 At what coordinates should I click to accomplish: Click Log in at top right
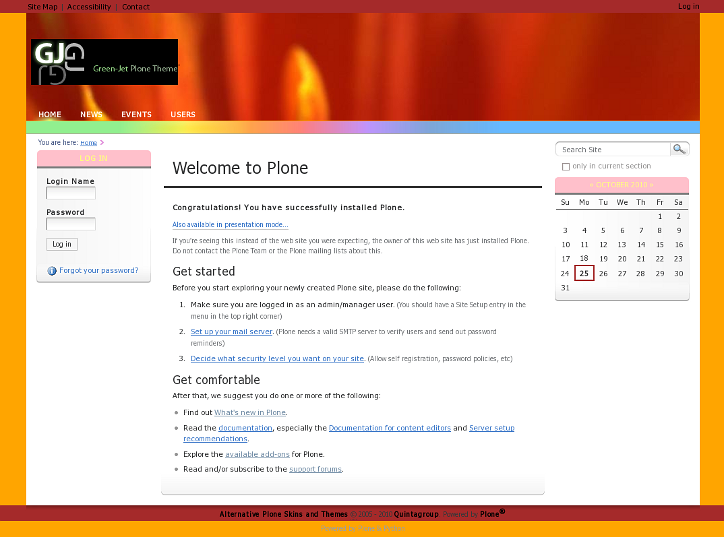coord(688,6)
